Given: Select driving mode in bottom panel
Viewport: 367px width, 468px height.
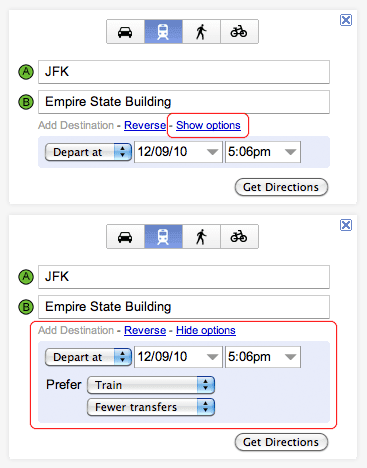Looking at the screenshot, I should (x=125, y=237).
